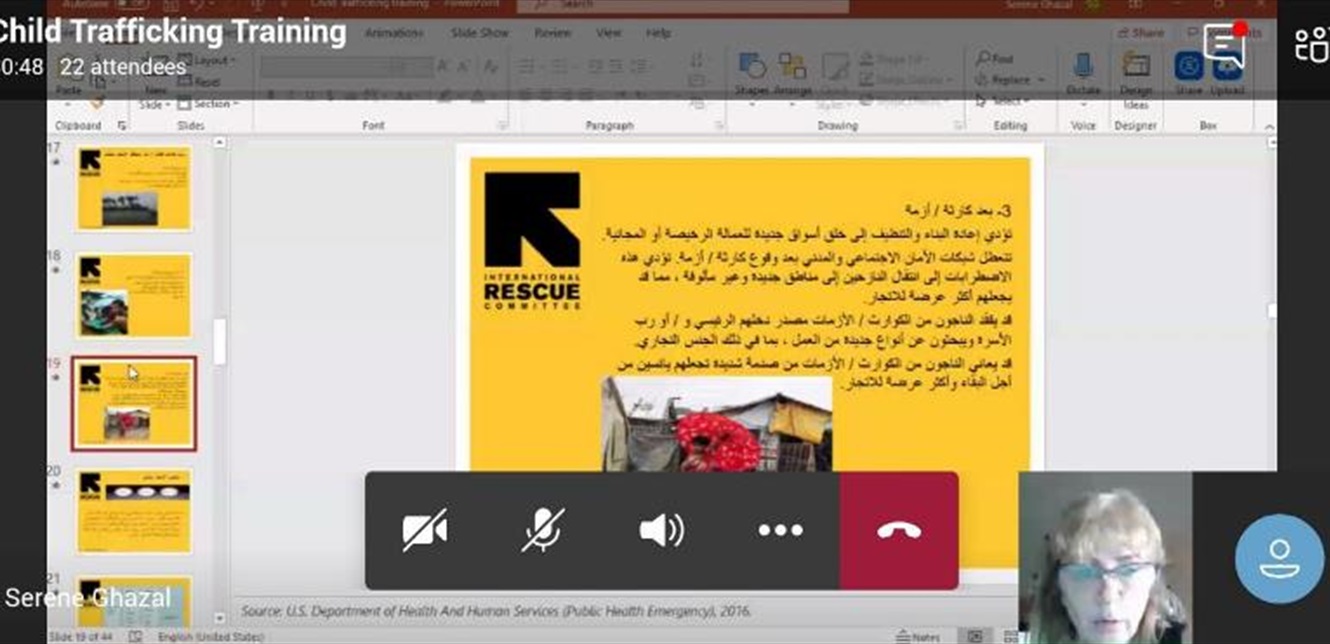Select slide 19 thumbnail

pyautogui.click(x=134, y=403)
